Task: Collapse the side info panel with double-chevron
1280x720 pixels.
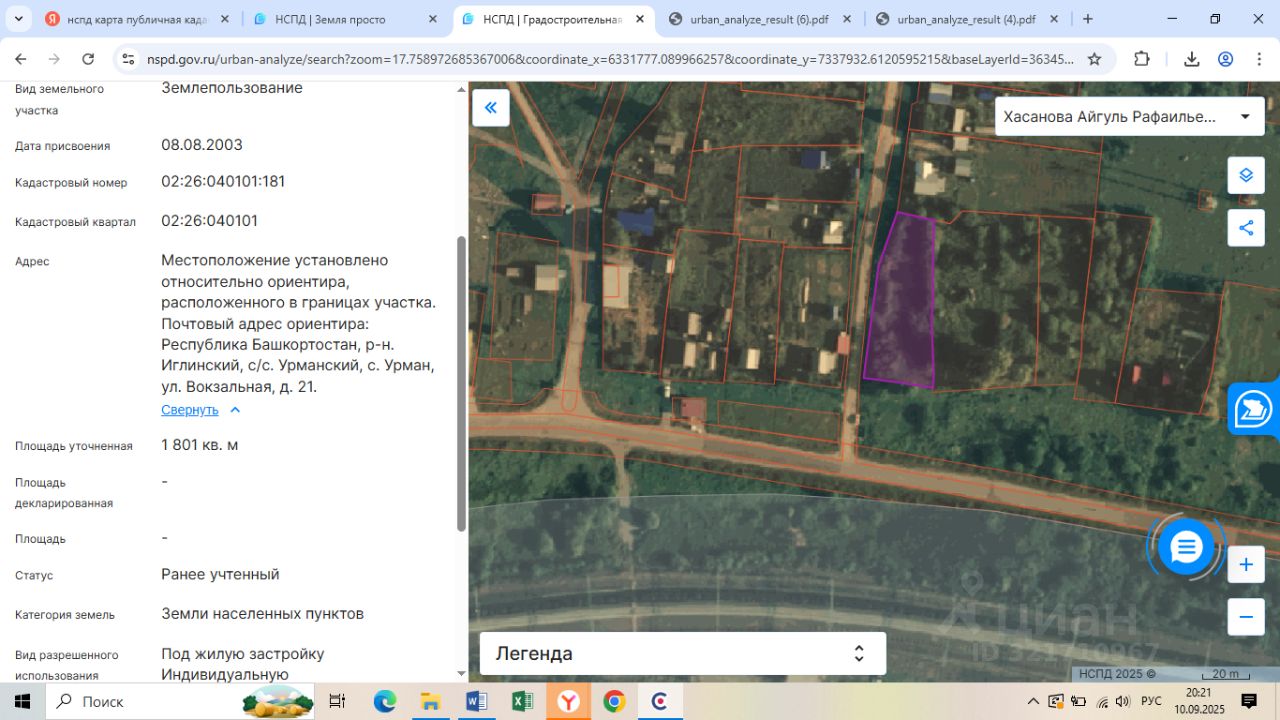Action: [x=491, y=108]
